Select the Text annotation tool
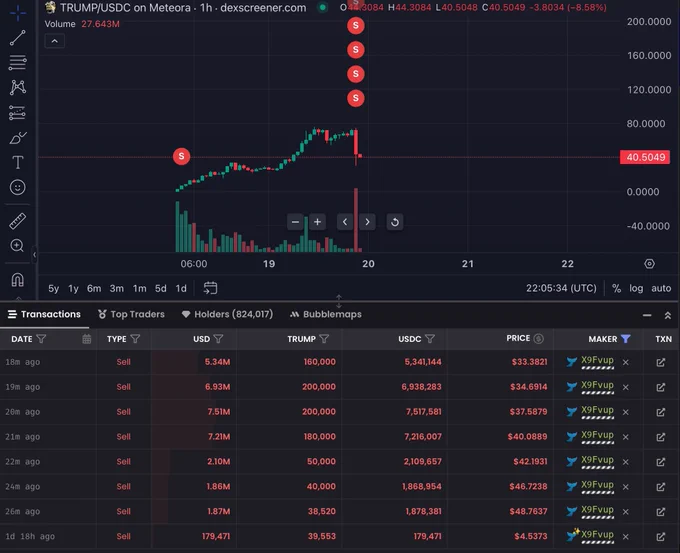Viewport: 680px width, 553px height. point(17,163)
